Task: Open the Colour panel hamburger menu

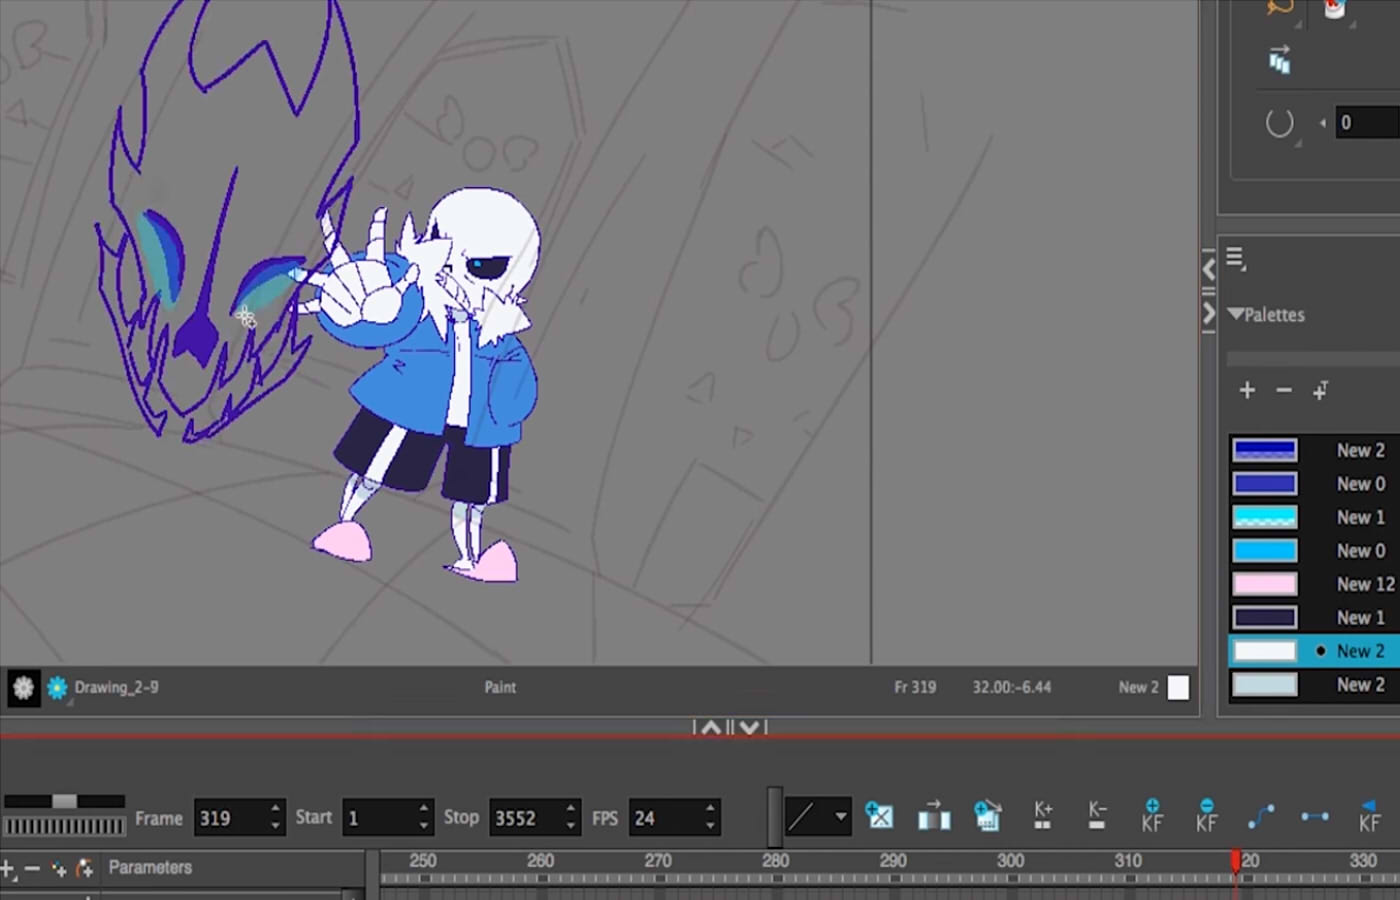Action: (x=1236, y=259)
